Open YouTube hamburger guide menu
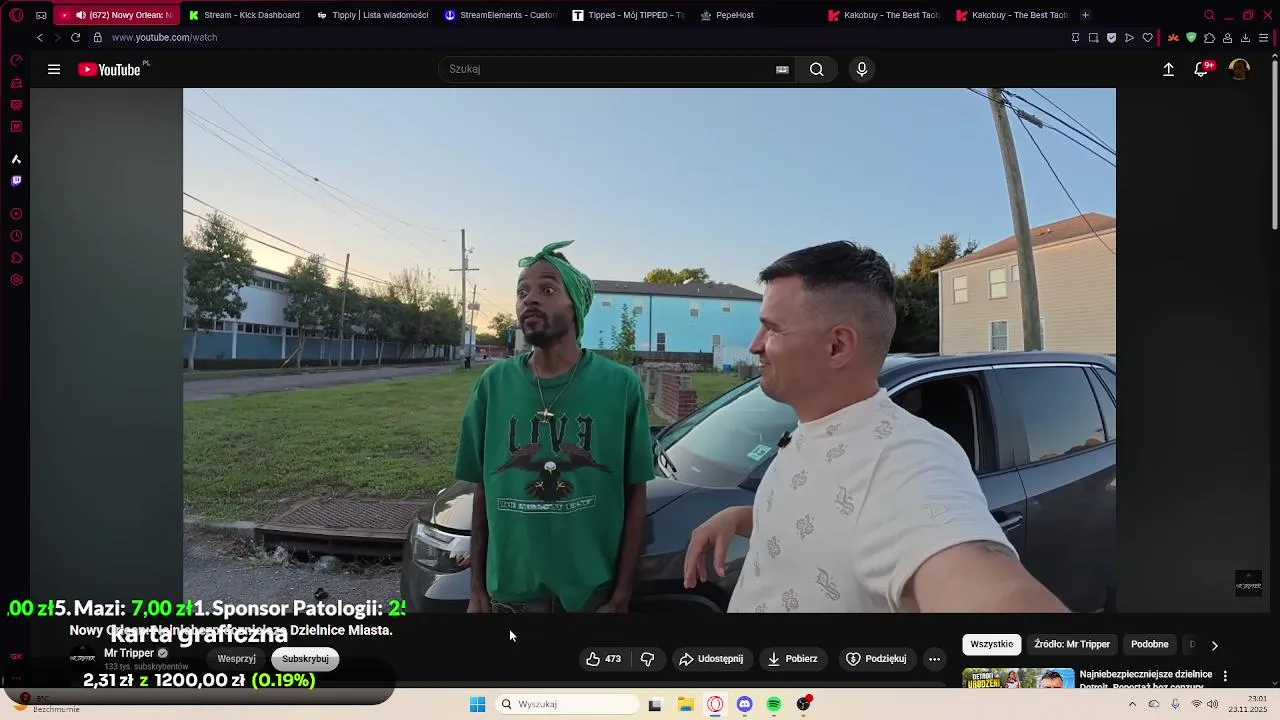The height and width of the screenshot is (720, 1280). point(54,69)
